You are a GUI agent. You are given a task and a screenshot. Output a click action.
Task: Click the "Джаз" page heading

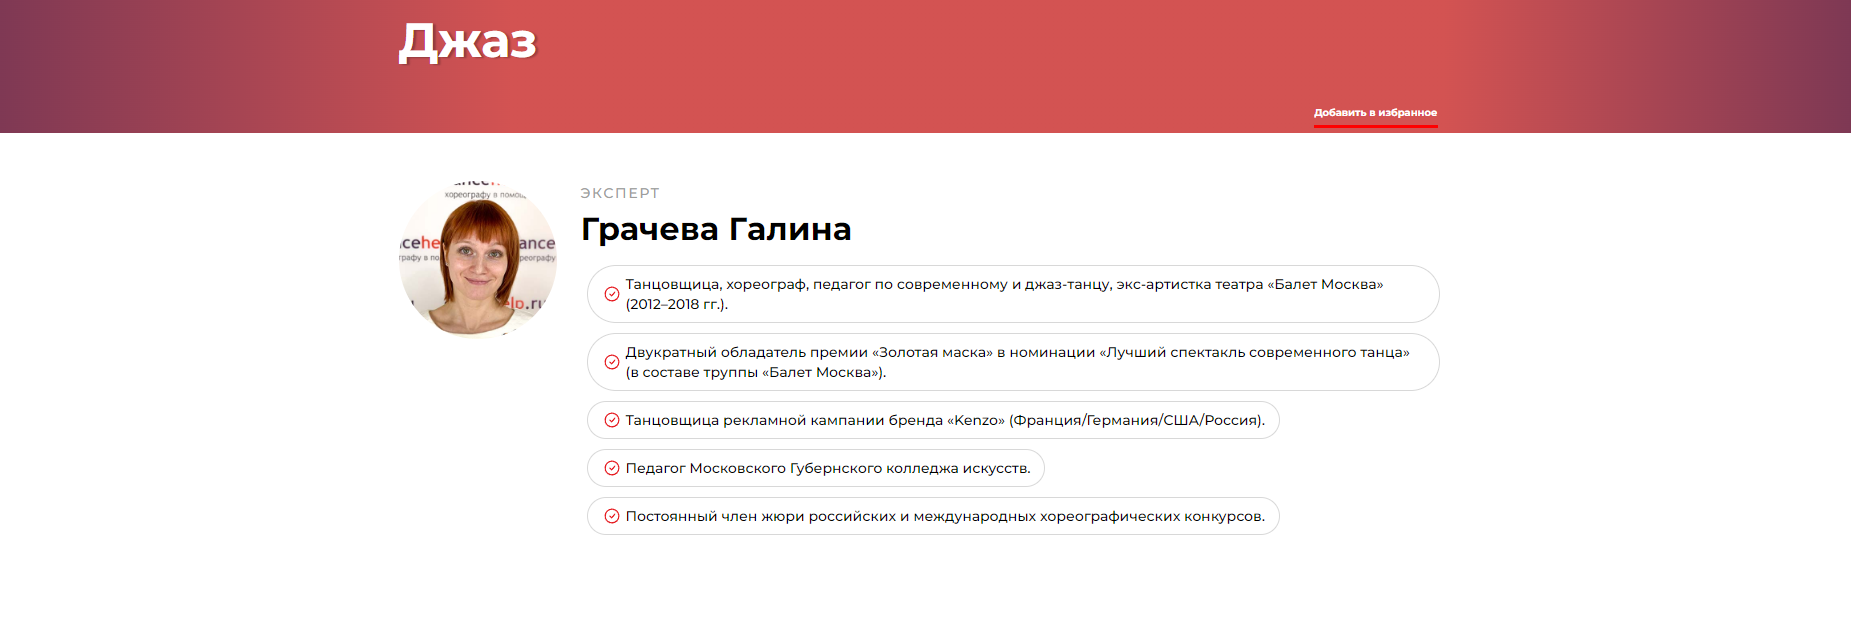[x=467, y=43]
